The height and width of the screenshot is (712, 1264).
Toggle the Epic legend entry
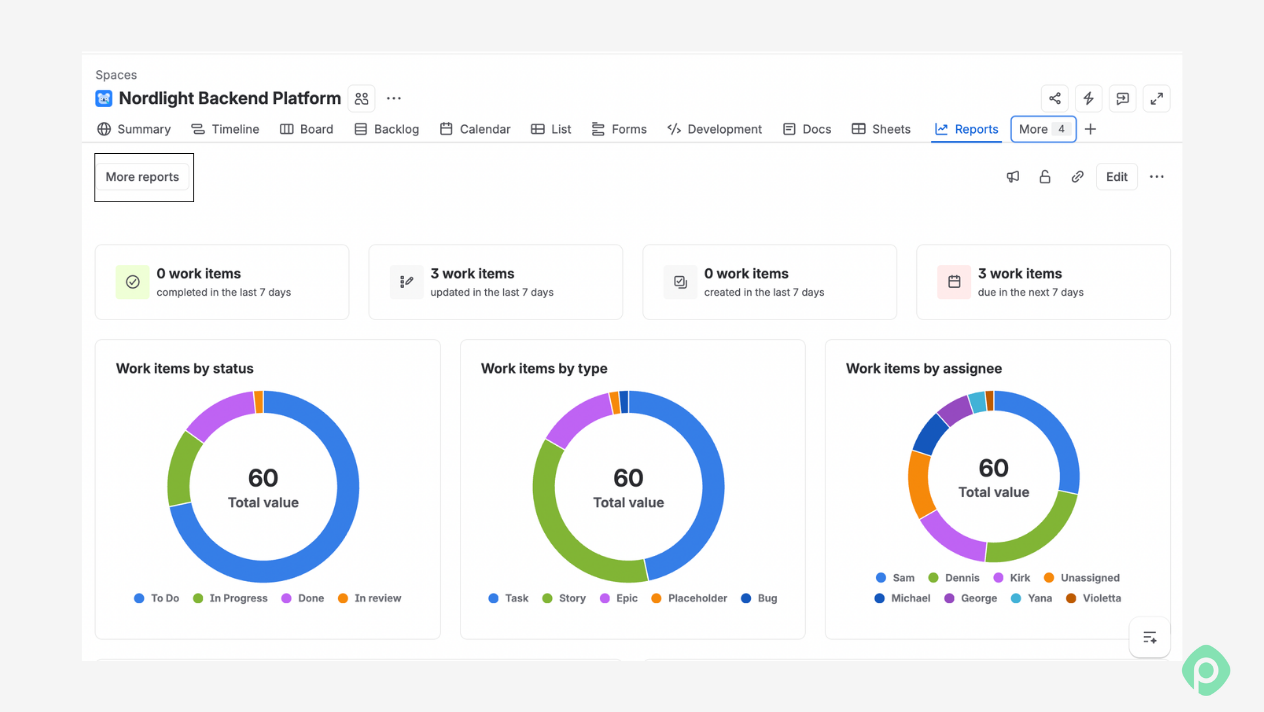[x=619, y=598]
